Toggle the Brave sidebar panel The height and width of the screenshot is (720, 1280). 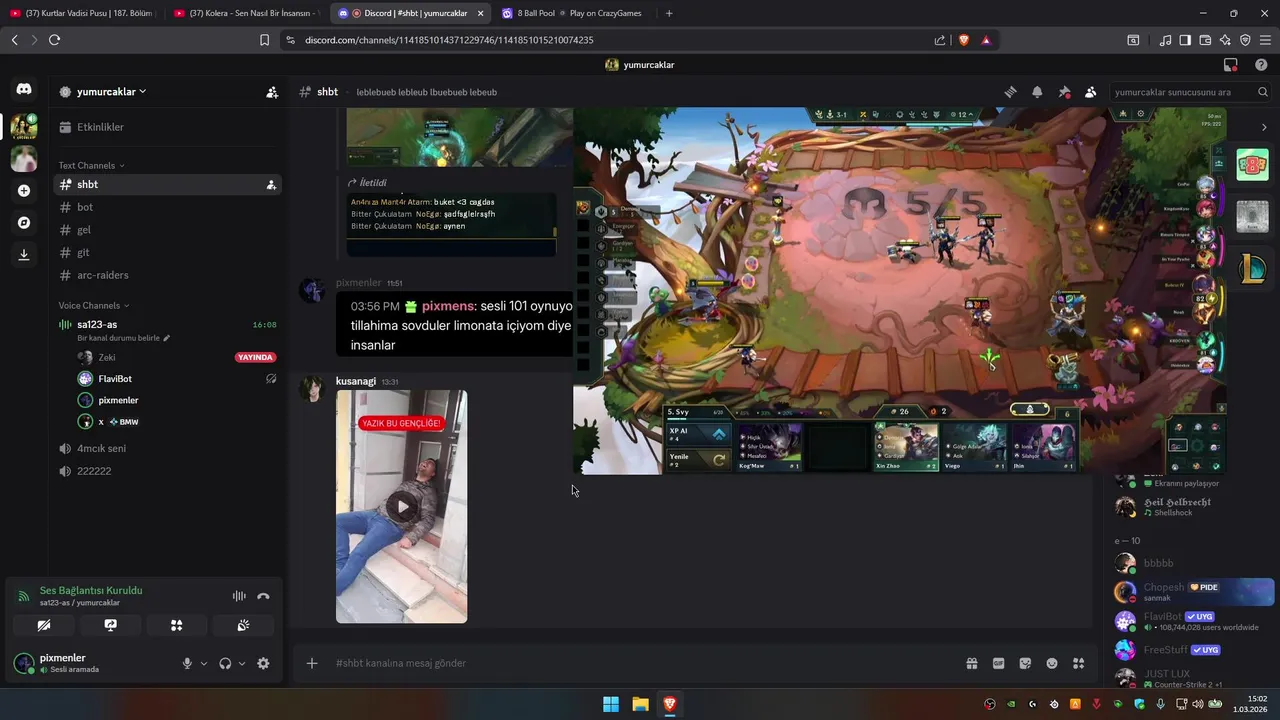pos(1185,40)
